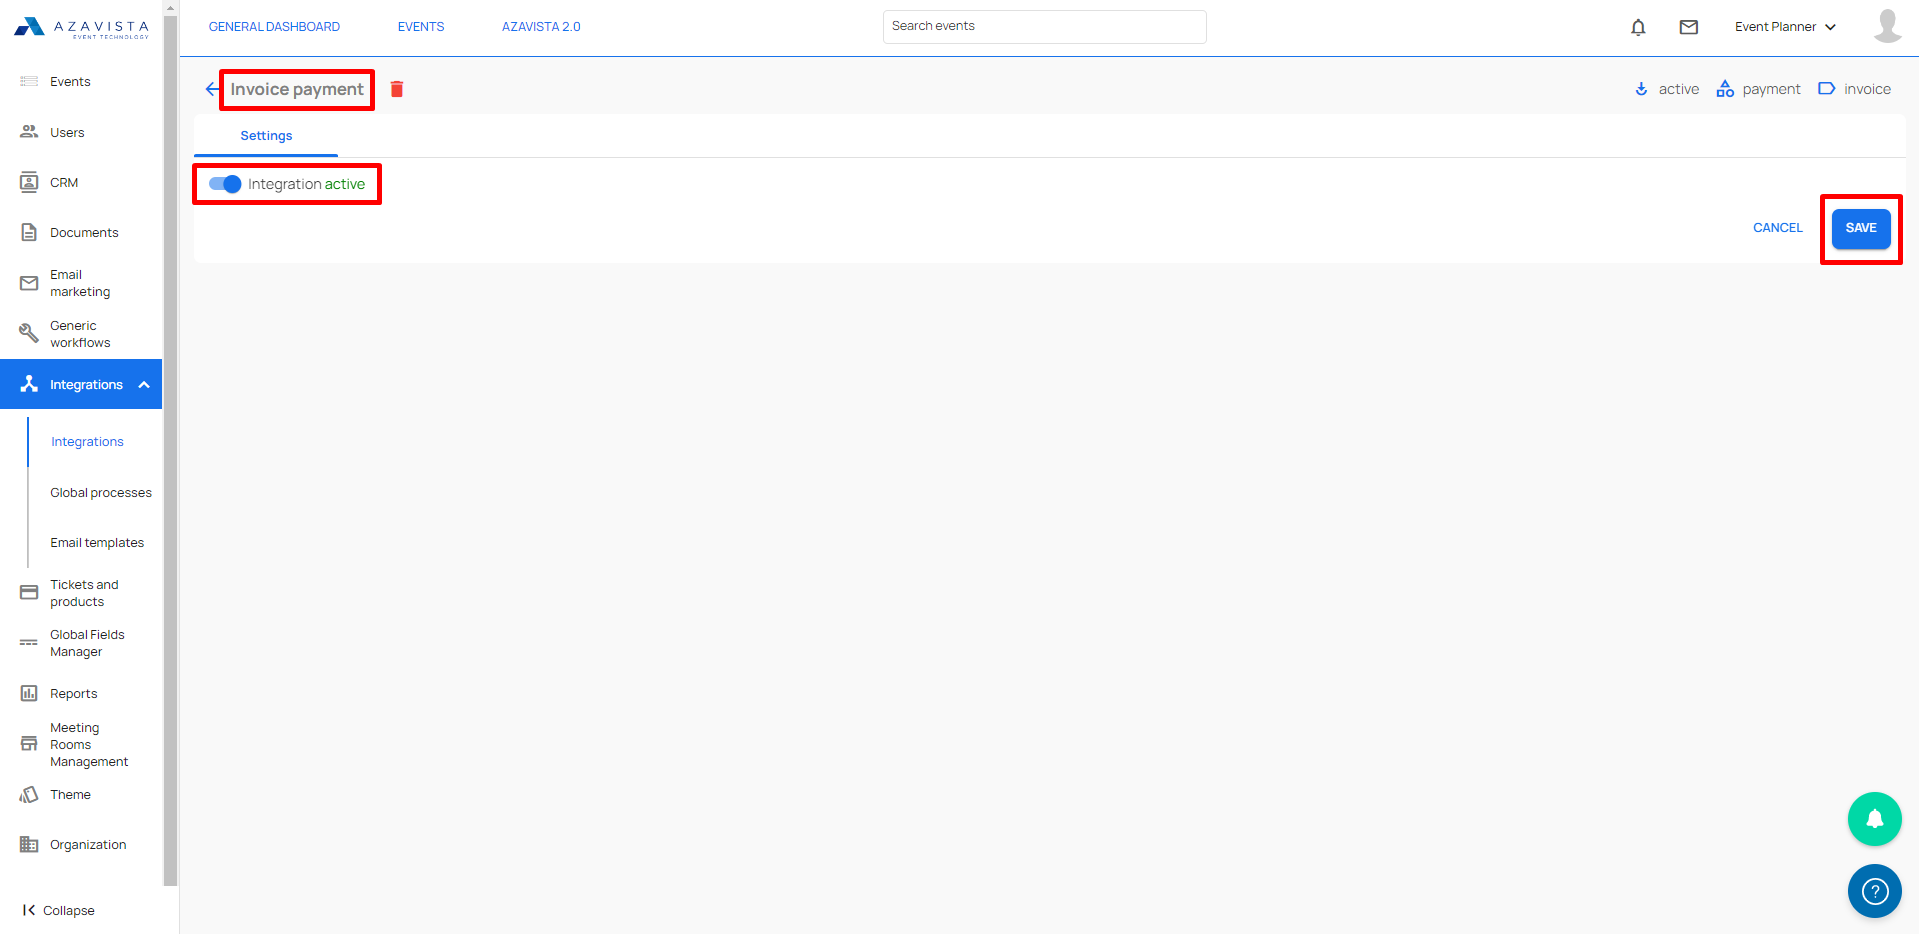Click the Invoice payment title

click(x=297, y=89)
